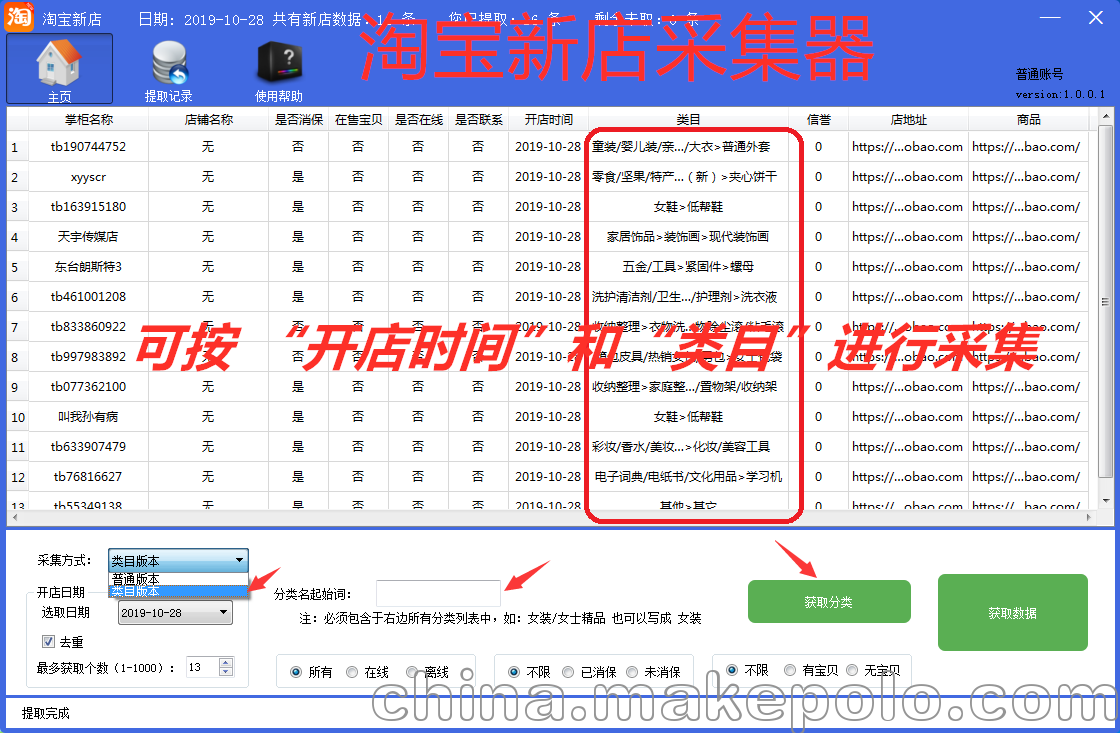The height and width of the screenshot is (733, 1120).
Task: Open the 使用帮助 help icon
Action: 279,71
